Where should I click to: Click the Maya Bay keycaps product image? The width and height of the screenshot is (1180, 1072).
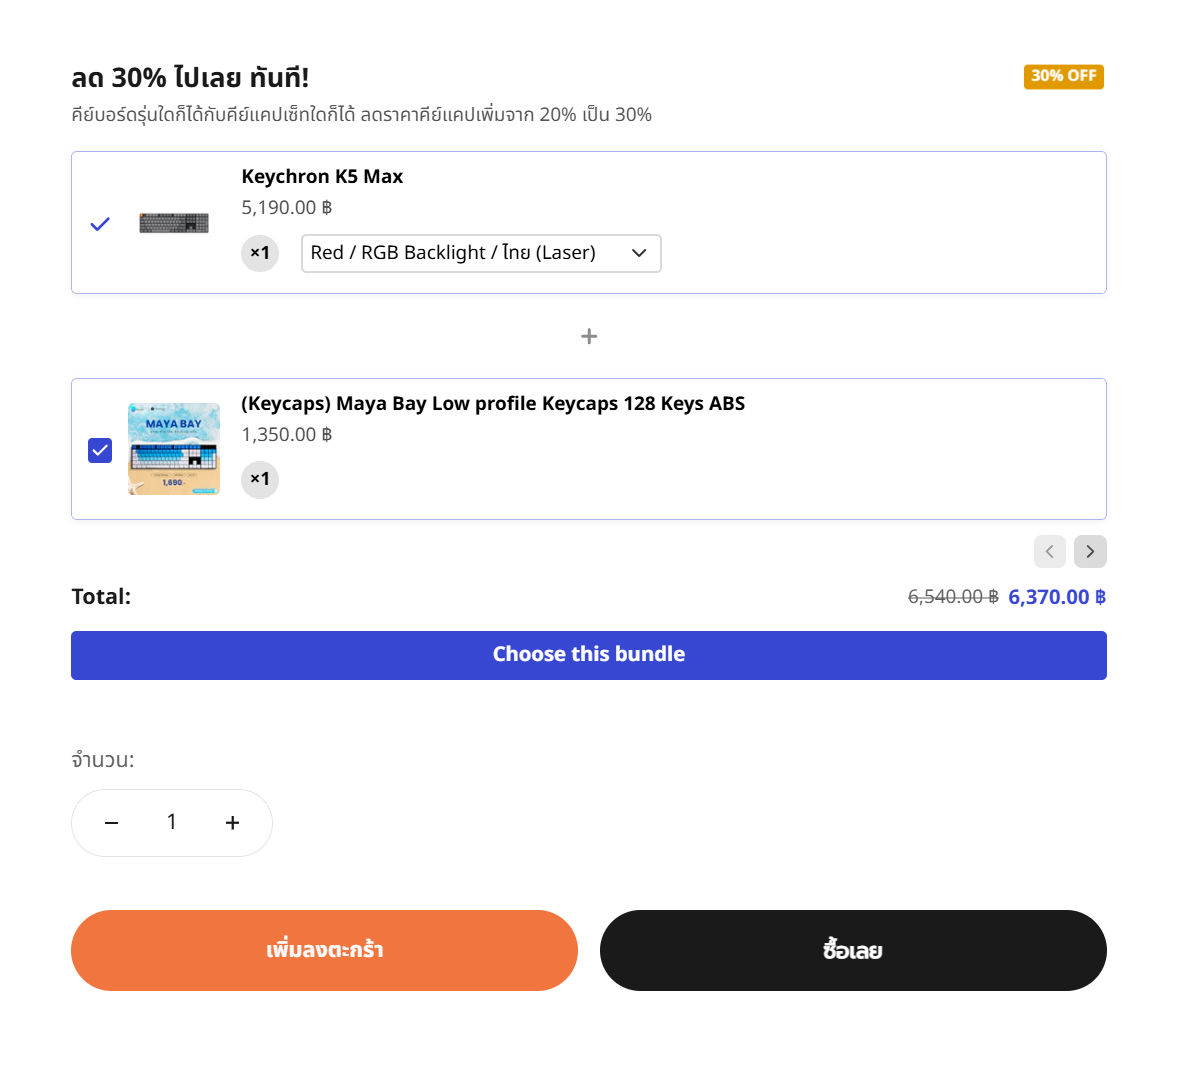point(174,449)
